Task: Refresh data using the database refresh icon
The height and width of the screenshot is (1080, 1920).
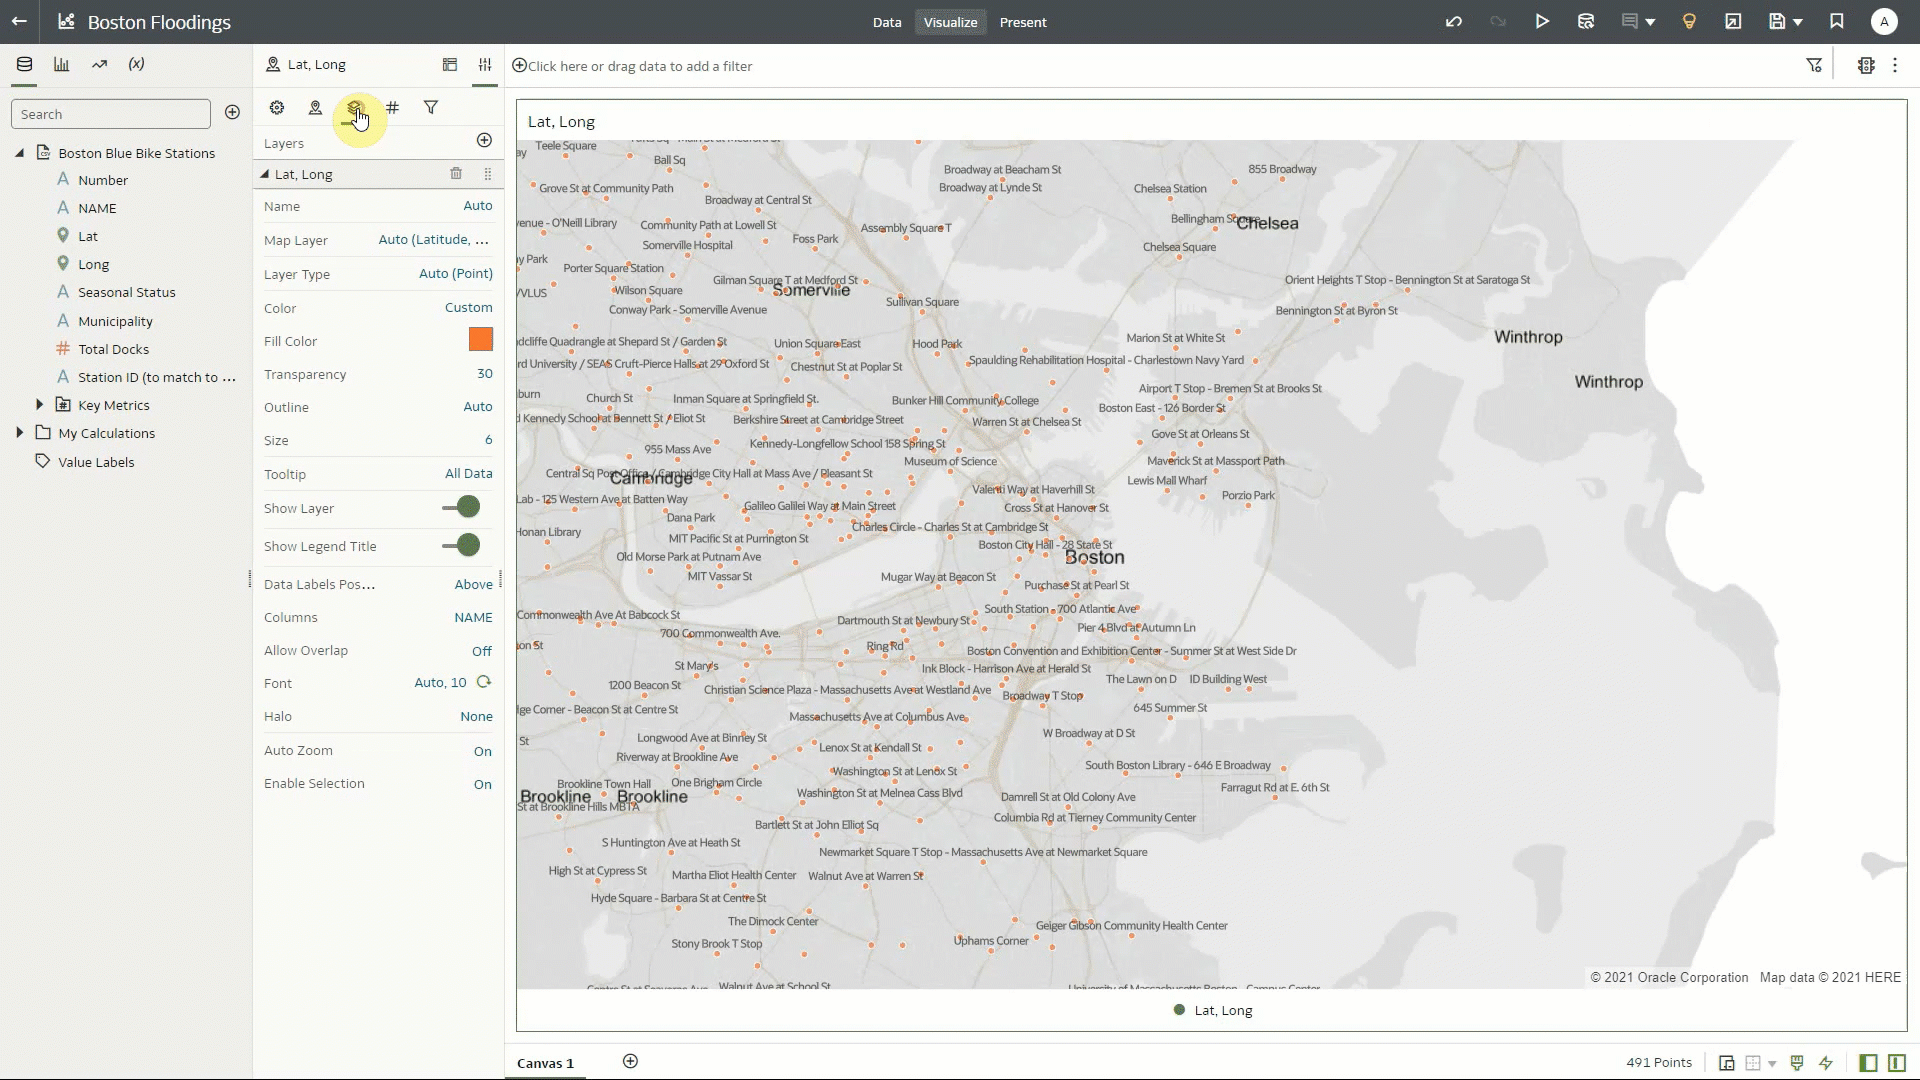Action: pos(1585,21)
